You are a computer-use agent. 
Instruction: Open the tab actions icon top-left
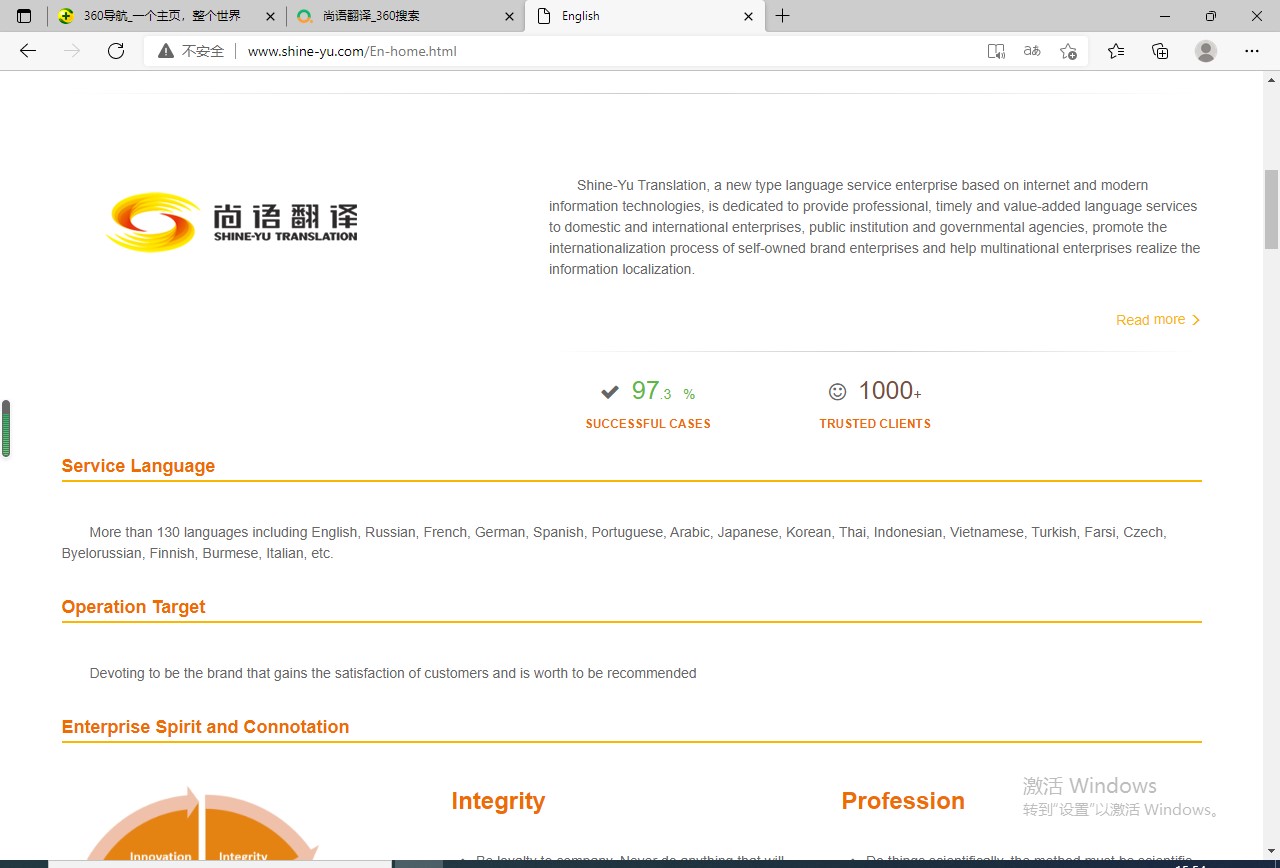click(x=22, y=16)
